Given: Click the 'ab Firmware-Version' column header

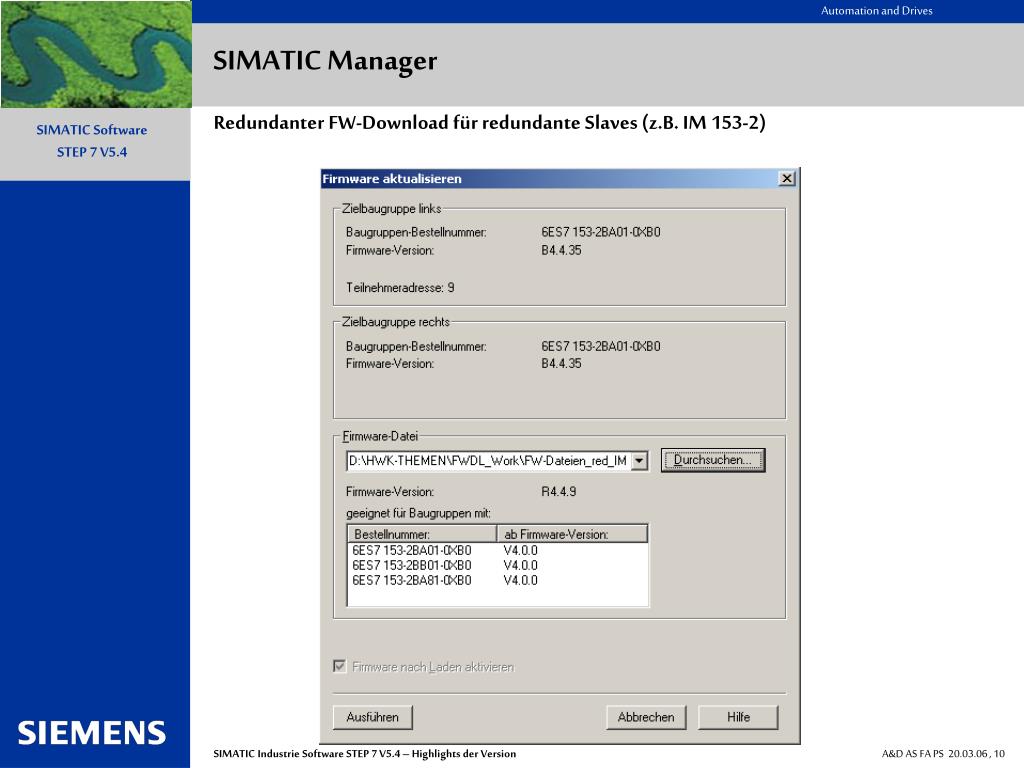Looking at the screenshot, I should click(573, 534).
